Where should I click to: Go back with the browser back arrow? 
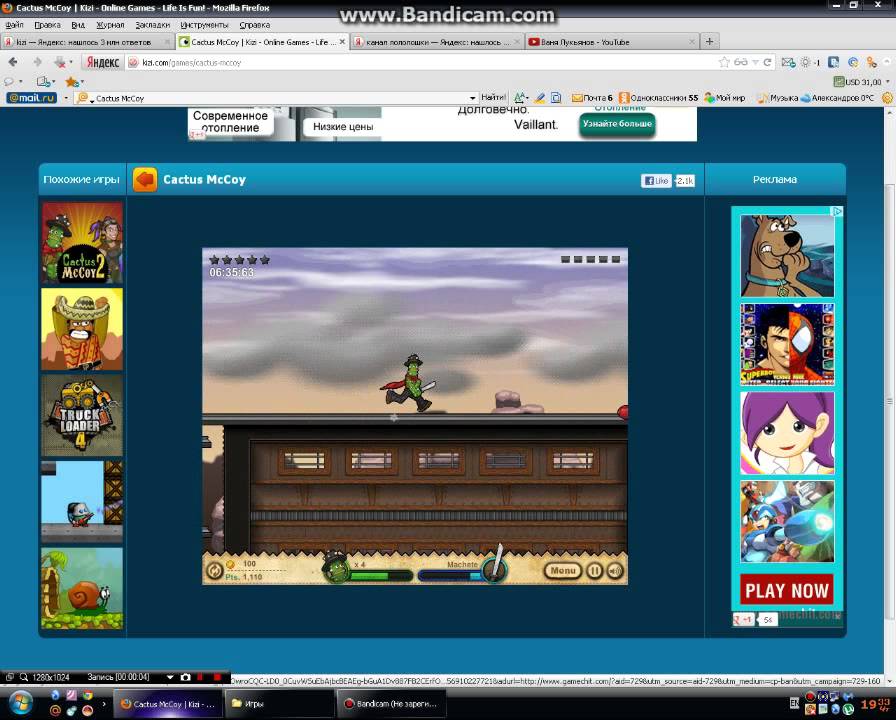(13, 62)
